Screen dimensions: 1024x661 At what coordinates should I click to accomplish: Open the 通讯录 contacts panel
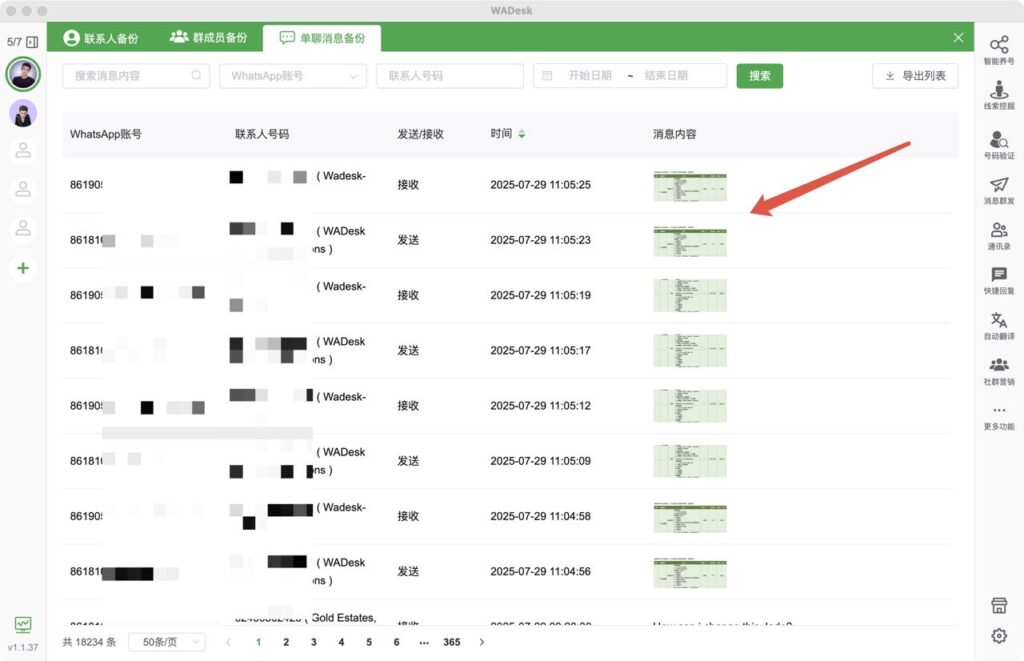click(x=999, y=236)
